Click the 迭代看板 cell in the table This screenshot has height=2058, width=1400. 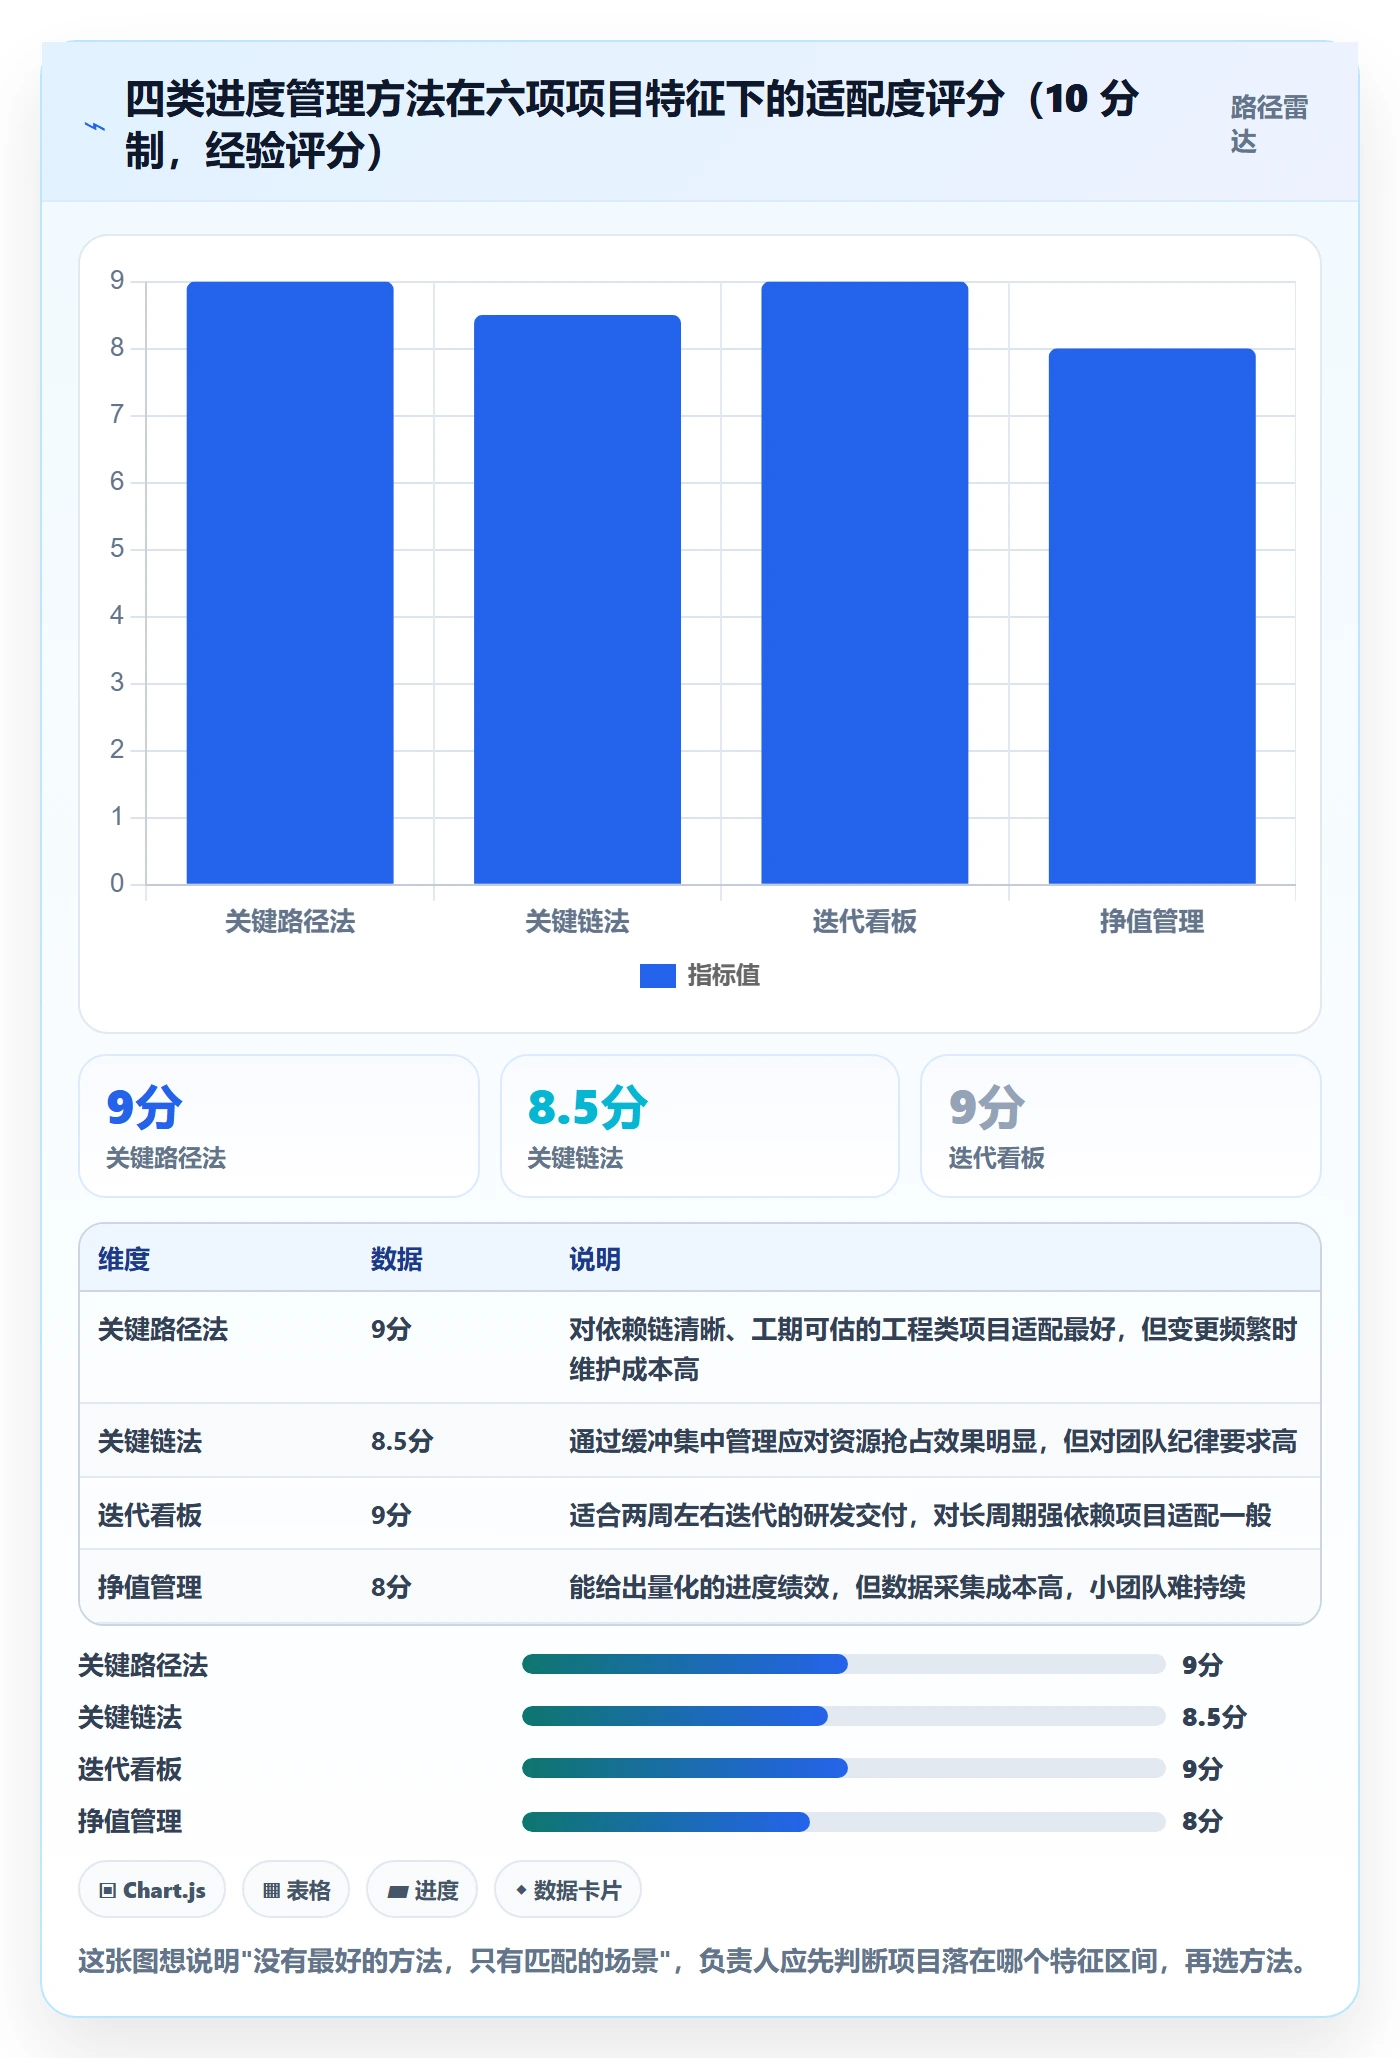(x=150, y=1515)
